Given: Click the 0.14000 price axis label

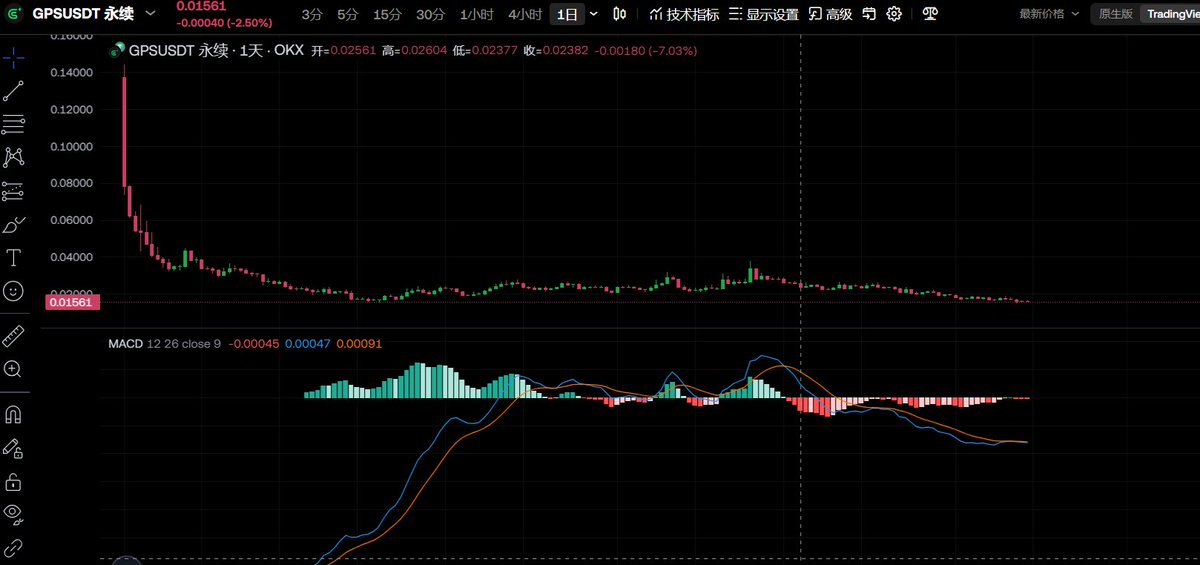Looking at the screenshot, I should 72,73.
